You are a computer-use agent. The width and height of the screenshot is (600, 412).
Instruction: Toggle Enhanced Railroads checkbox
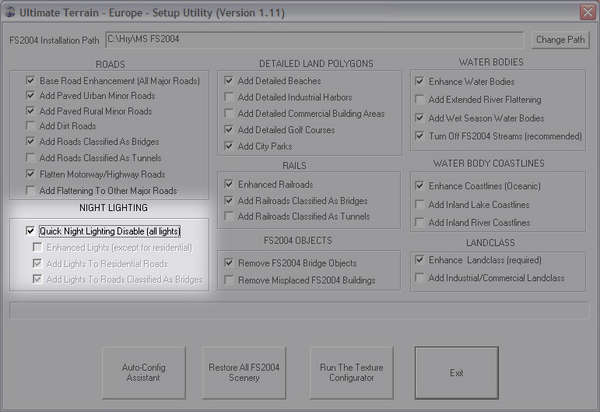coord(229,184)
